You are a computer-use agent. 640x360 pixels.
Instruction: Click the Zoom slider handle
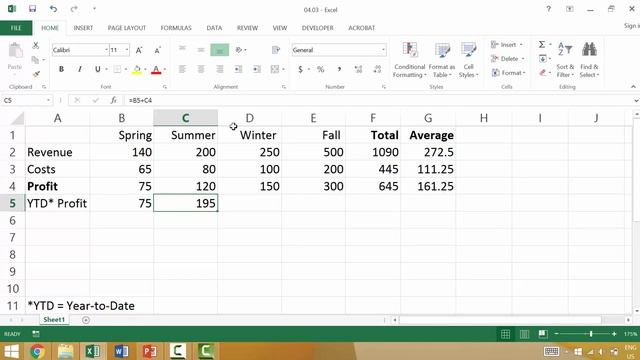coord(591,334)
